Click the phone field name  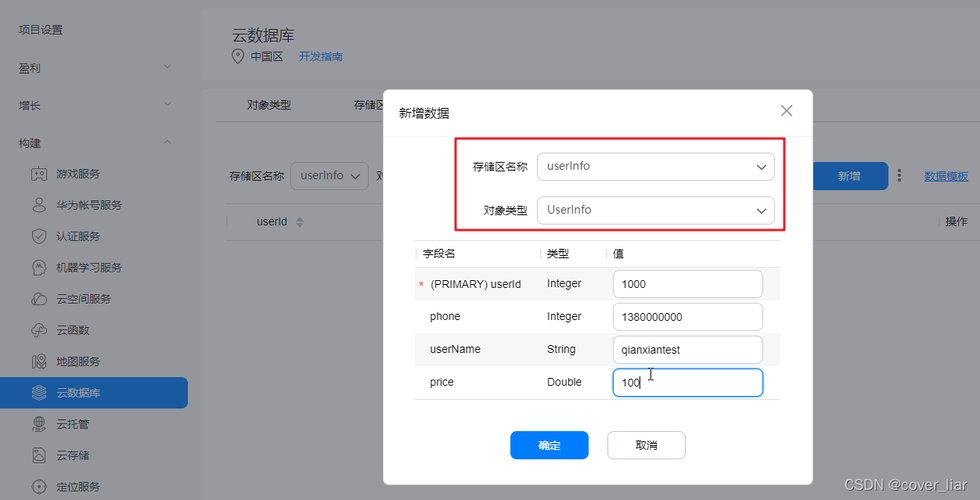click(x=445, y=316)
